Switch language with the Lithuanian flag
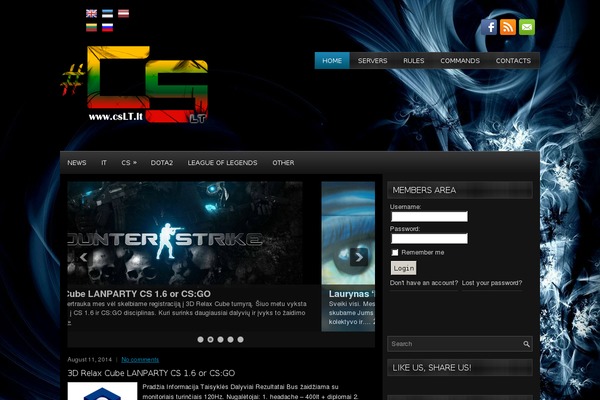This screenshot has height=400, width=600. (x=91, y=27)
